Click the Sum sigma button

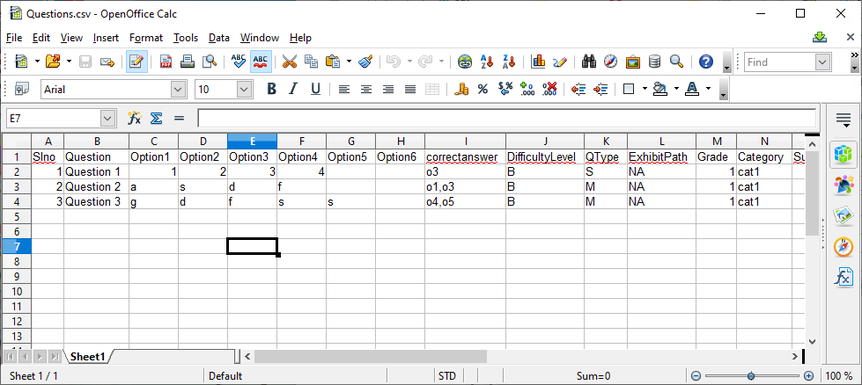(156, 118)
